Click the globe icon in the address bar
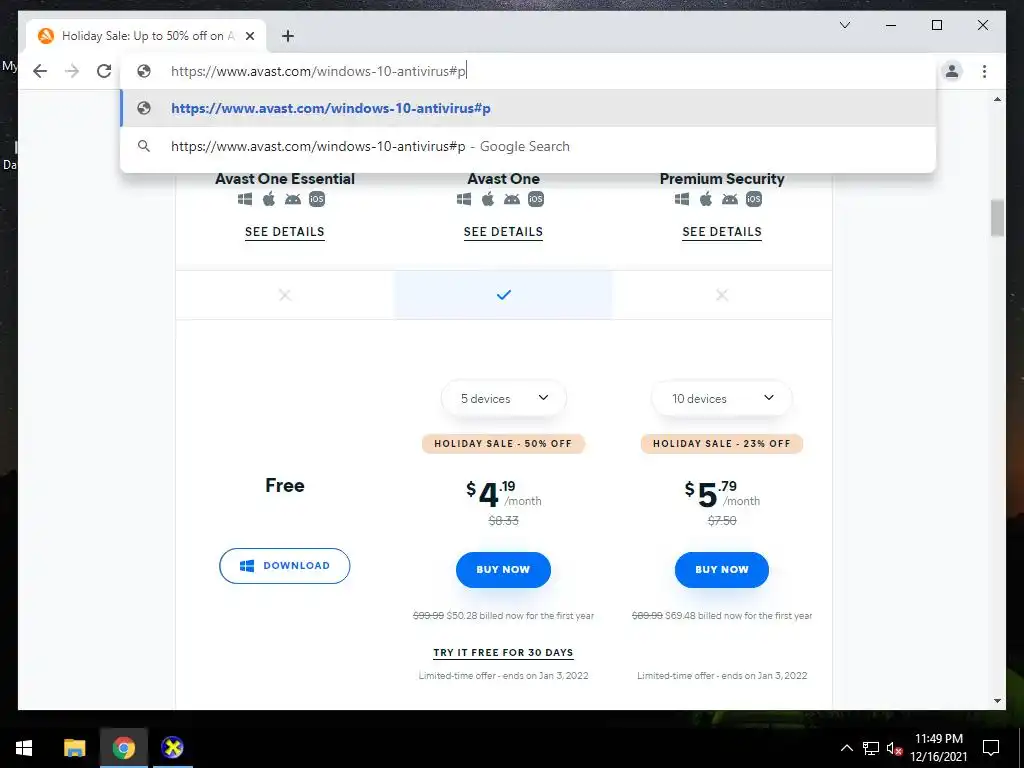This screenshot has width=1024, height=768. point(144,71)
